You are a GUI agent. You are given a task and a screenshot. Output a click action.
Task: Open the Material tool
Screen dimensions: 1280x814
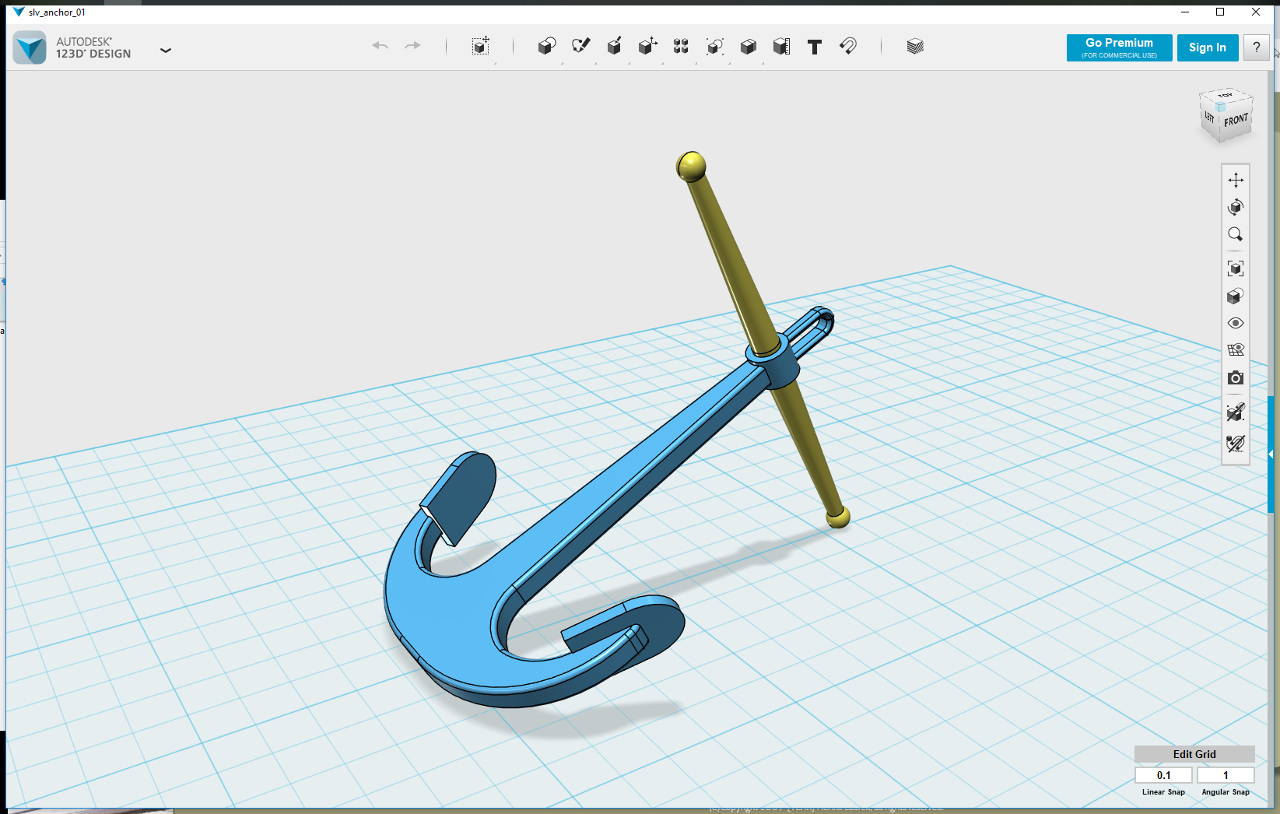pos(915,46)
